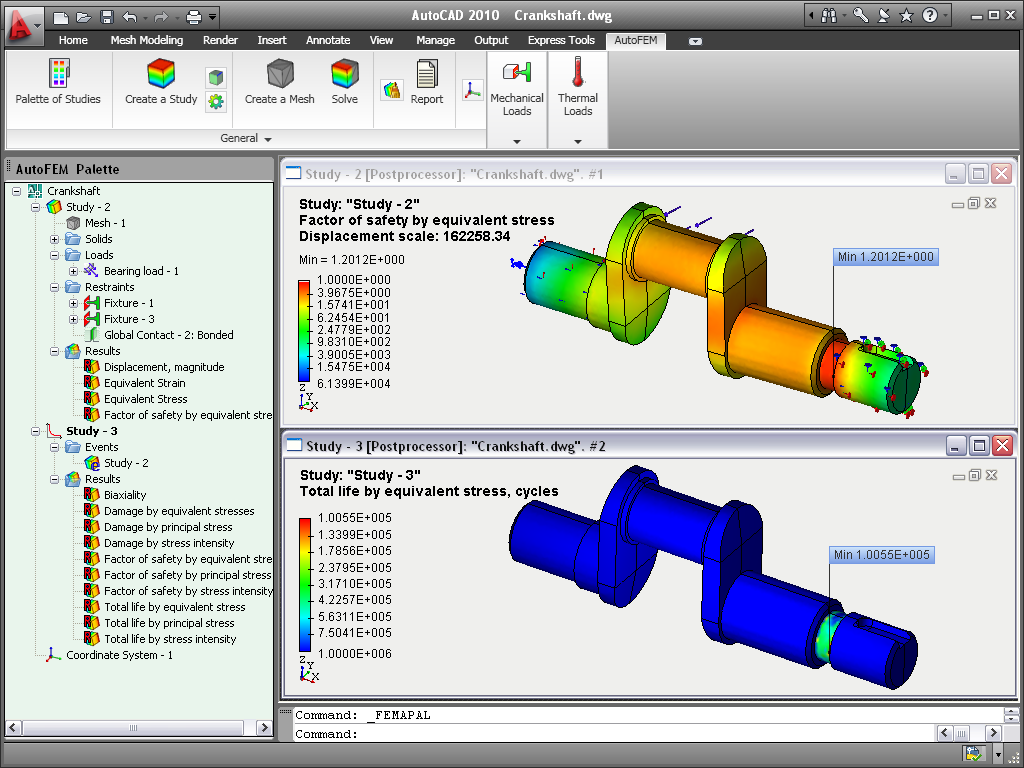Image resolution: width=1024 pixels, height=768 pixels.
Task: Select Mesh - 1 tree item
Action: click(x=105, y=223)
